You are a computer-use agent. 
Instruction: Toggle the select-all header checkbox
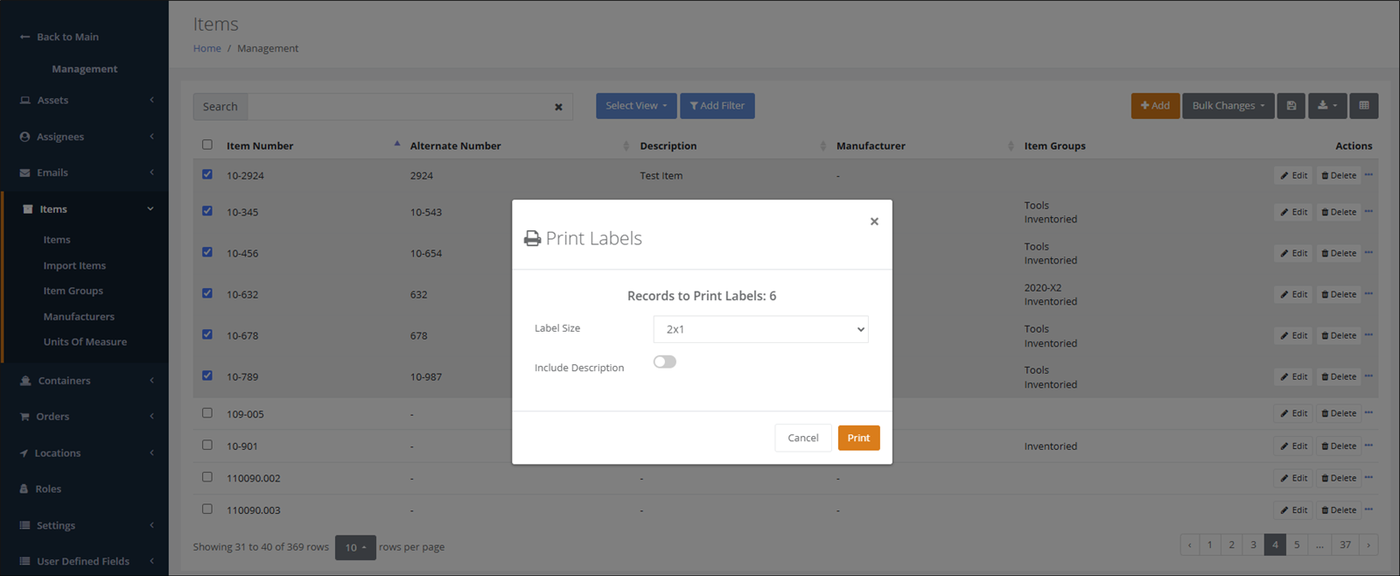(207, 145)
